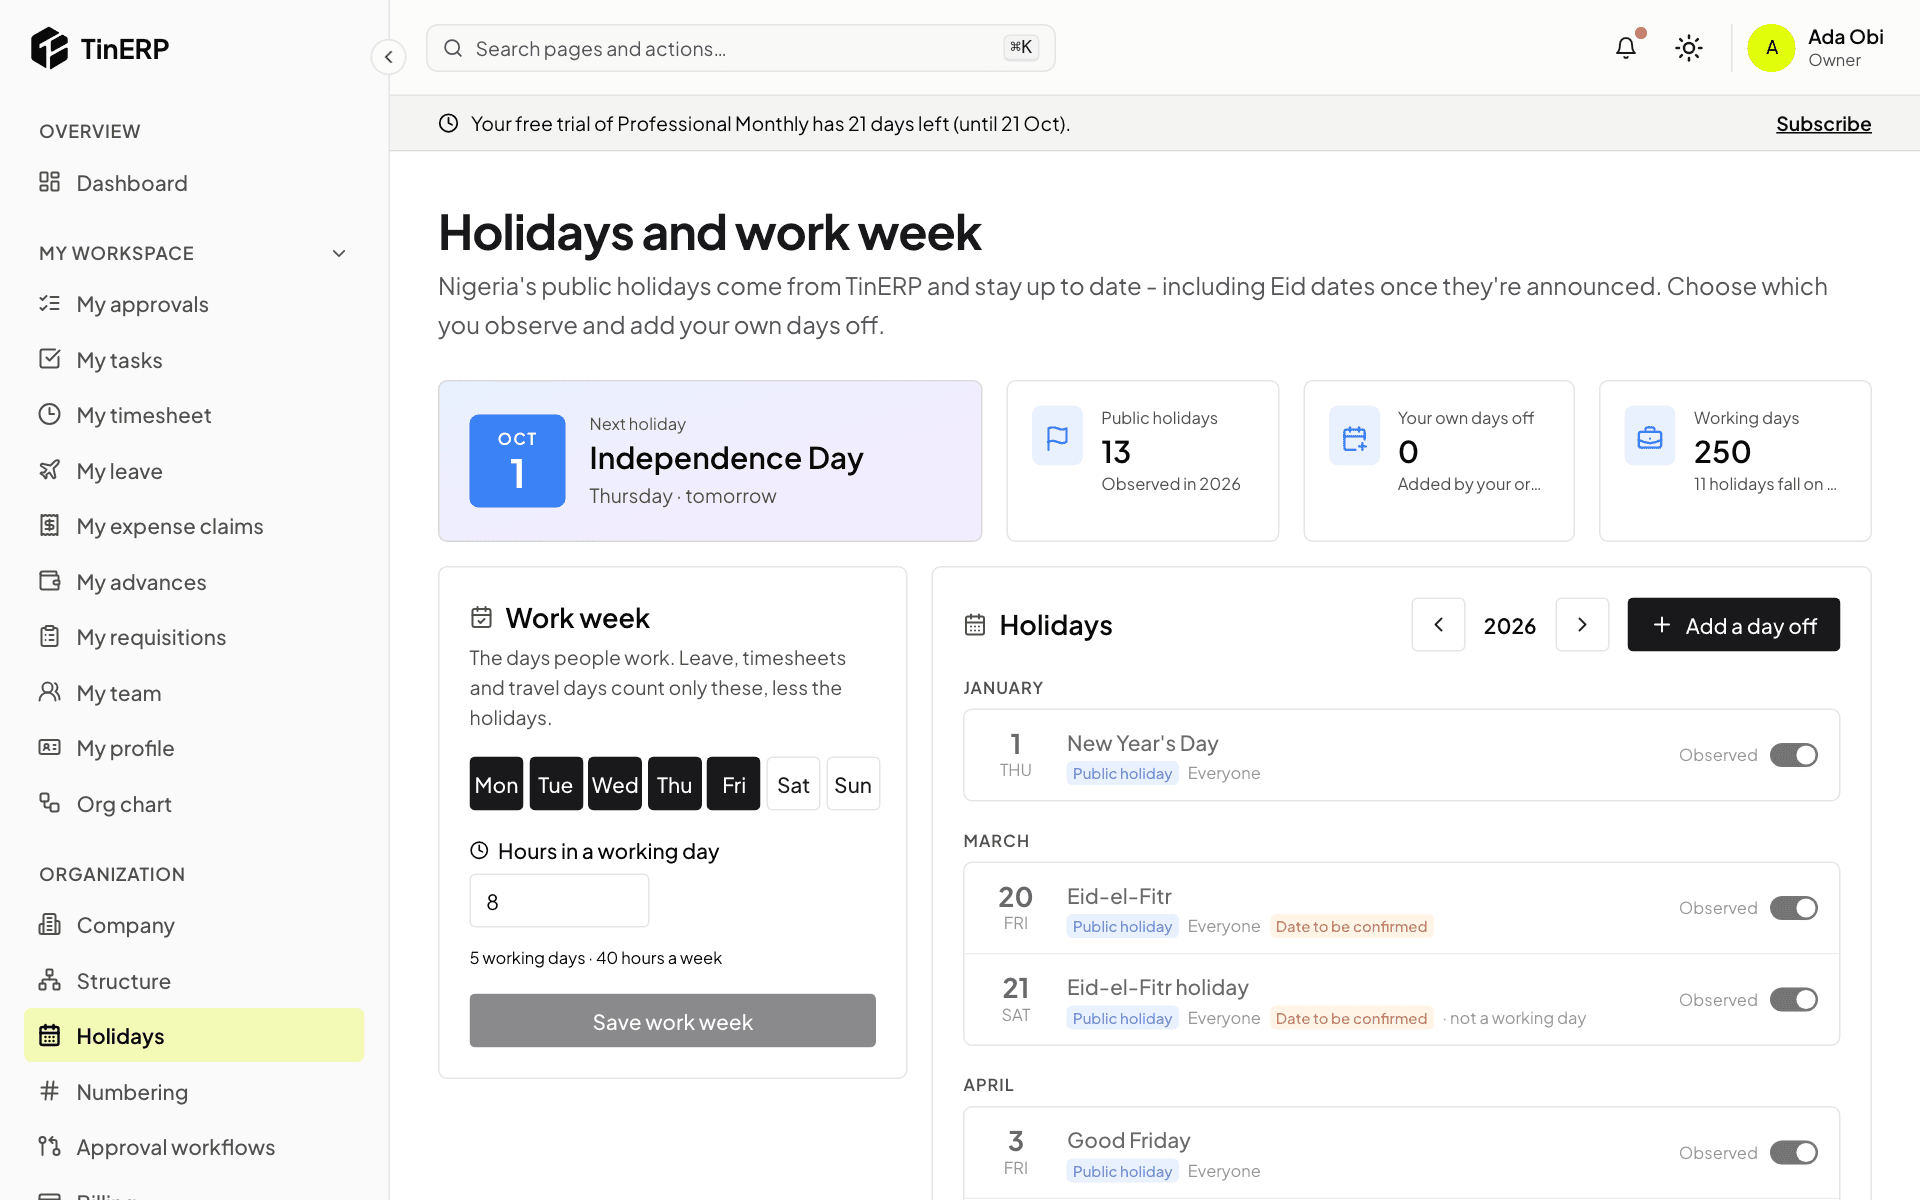
Task: Click the My team people icon
Action: pos(50,692)
